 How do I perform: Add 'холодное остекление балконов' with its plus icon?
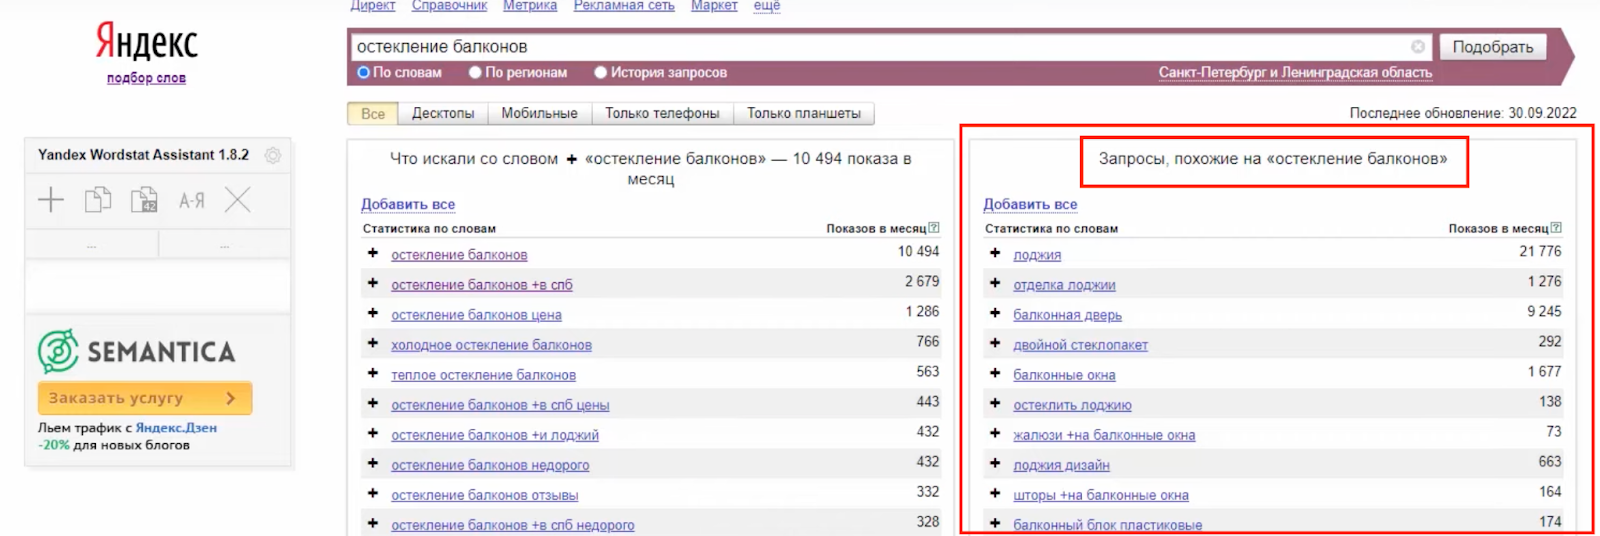373,343
